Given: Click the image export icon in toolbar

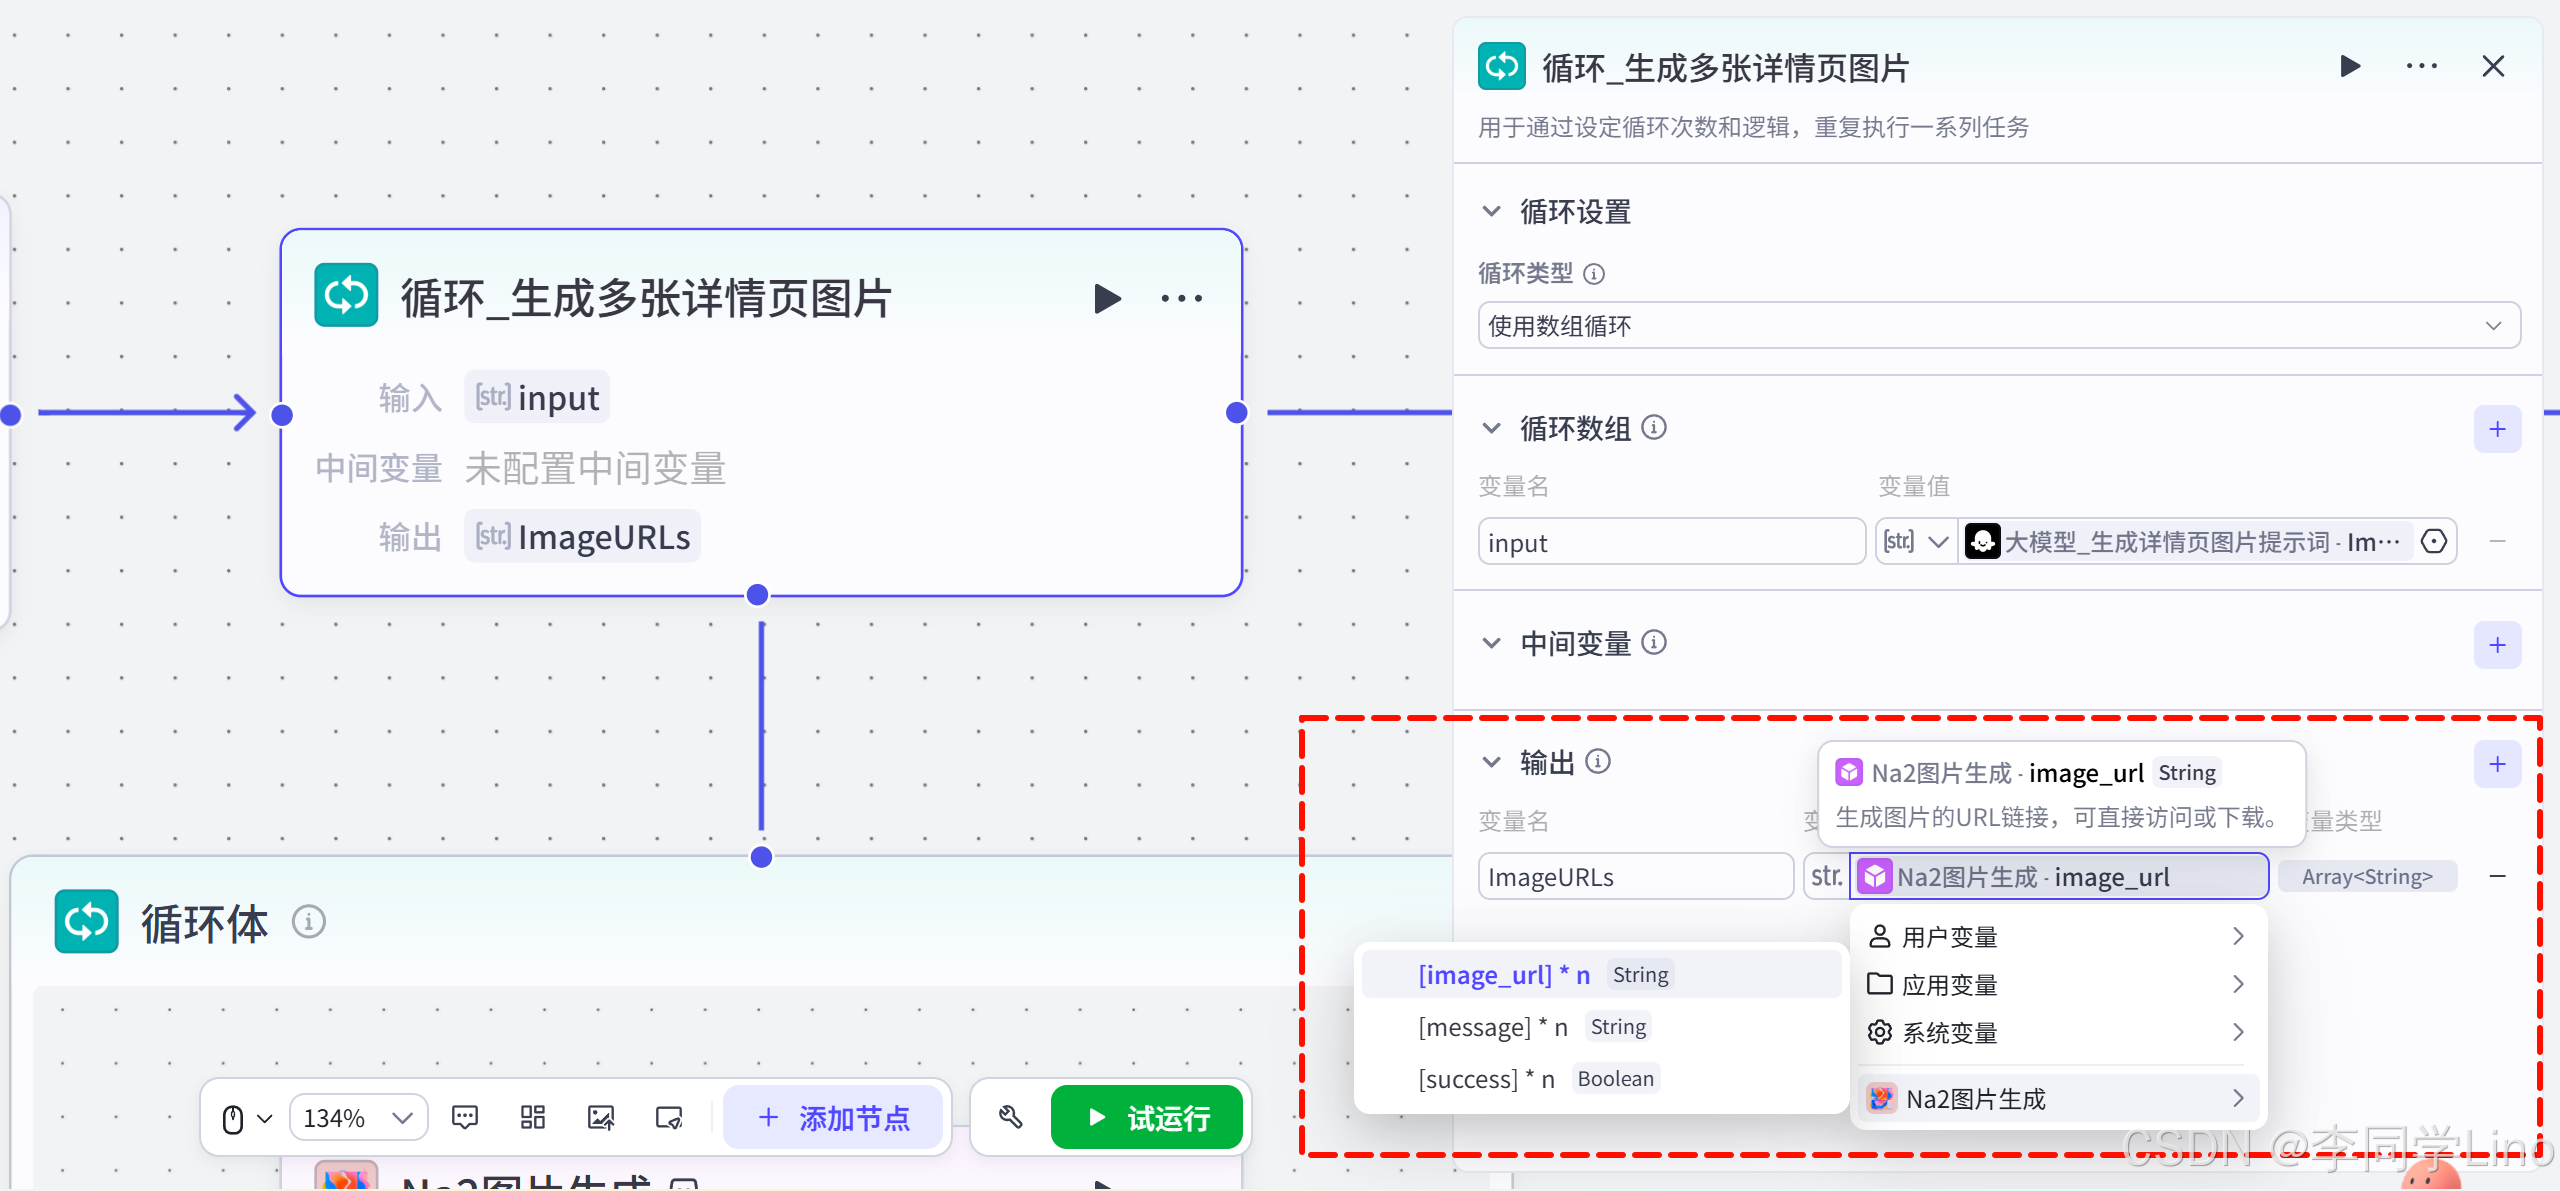Looking at the screenshot, I should (x=601, y=1117).
